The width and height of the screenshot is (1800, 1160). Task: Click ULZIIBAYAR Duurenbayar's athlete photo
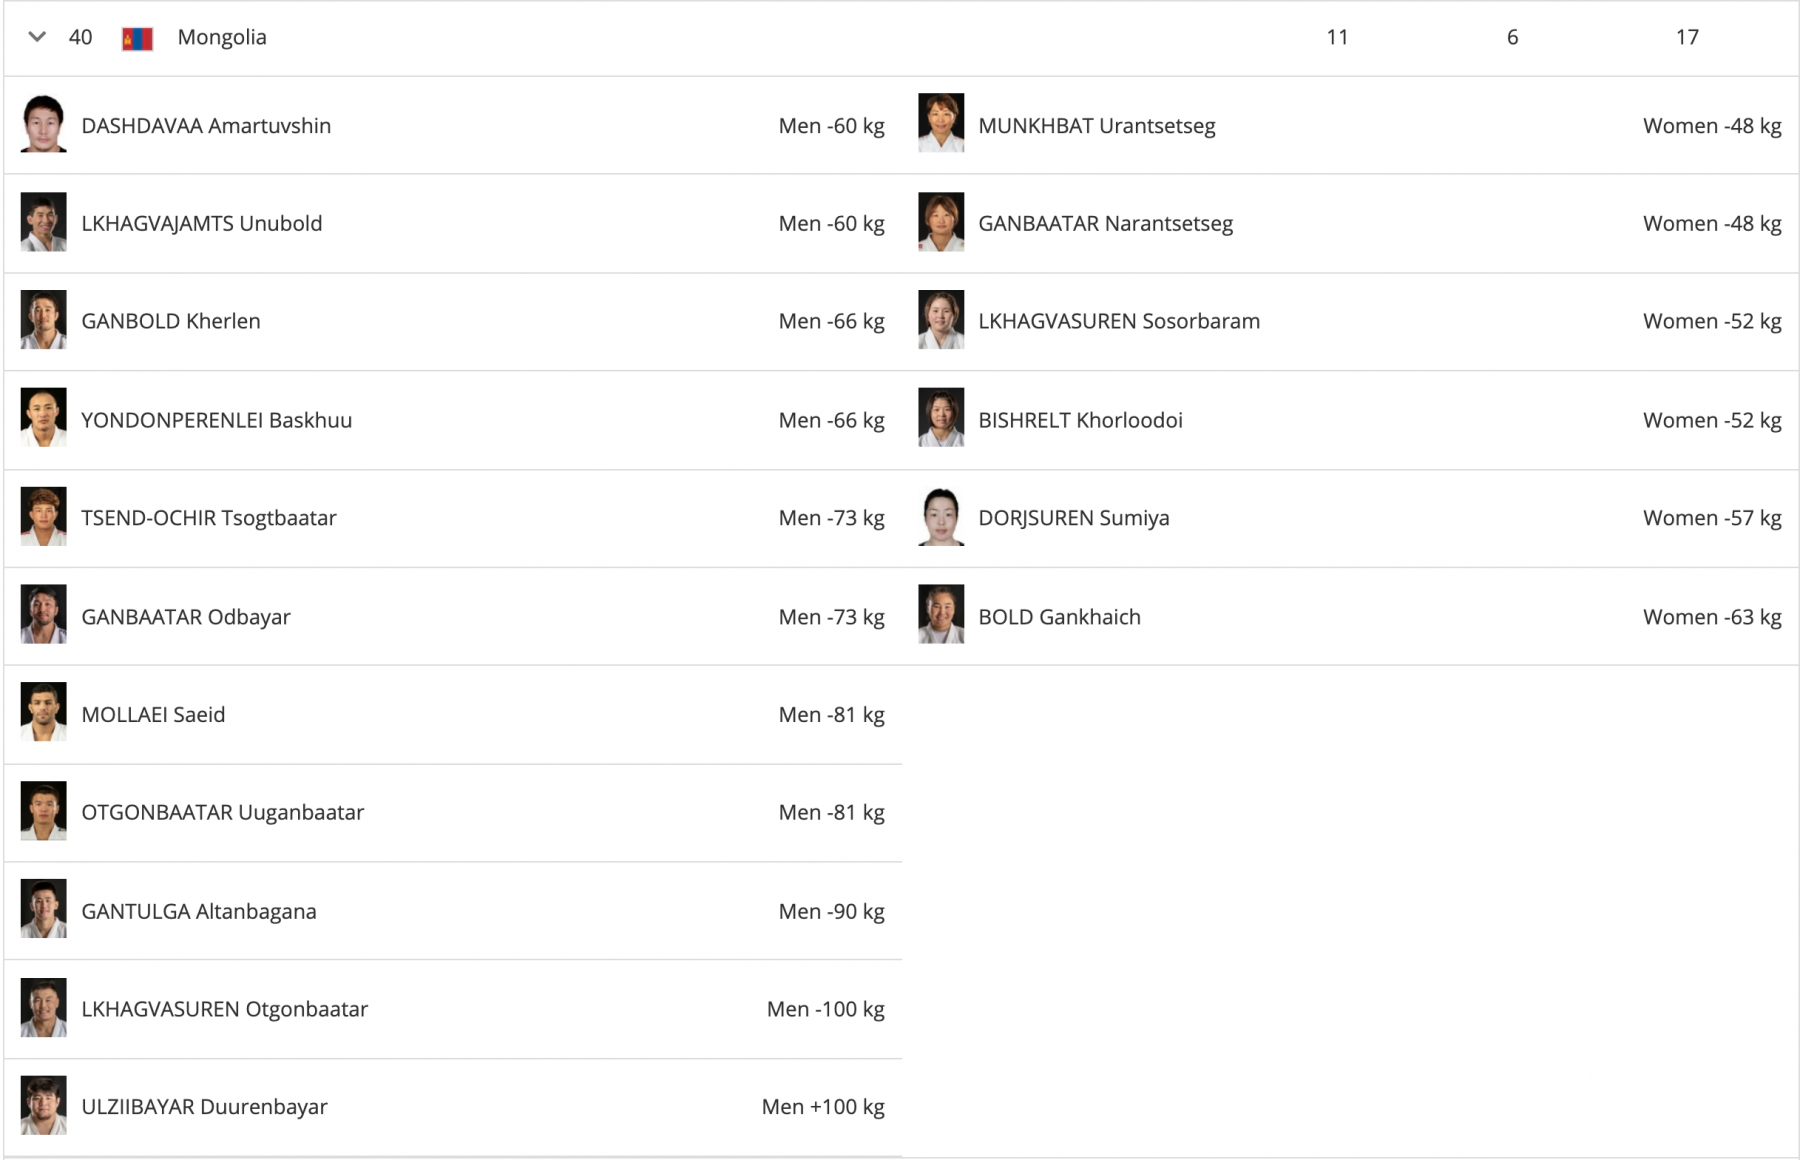coord(43,1105)
